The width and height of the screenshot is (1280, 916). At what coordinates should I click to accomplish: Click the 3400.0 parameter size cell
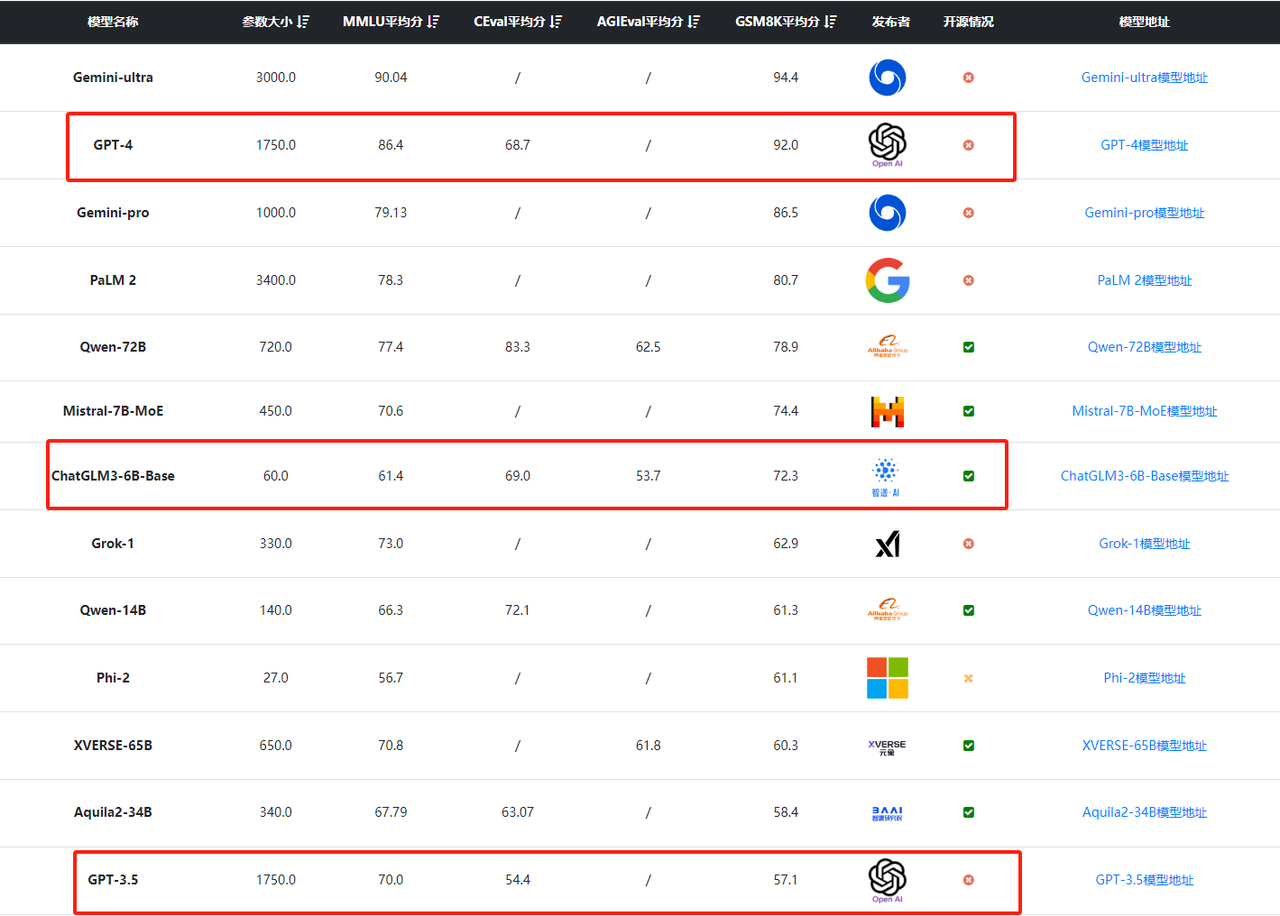(276, 280)
